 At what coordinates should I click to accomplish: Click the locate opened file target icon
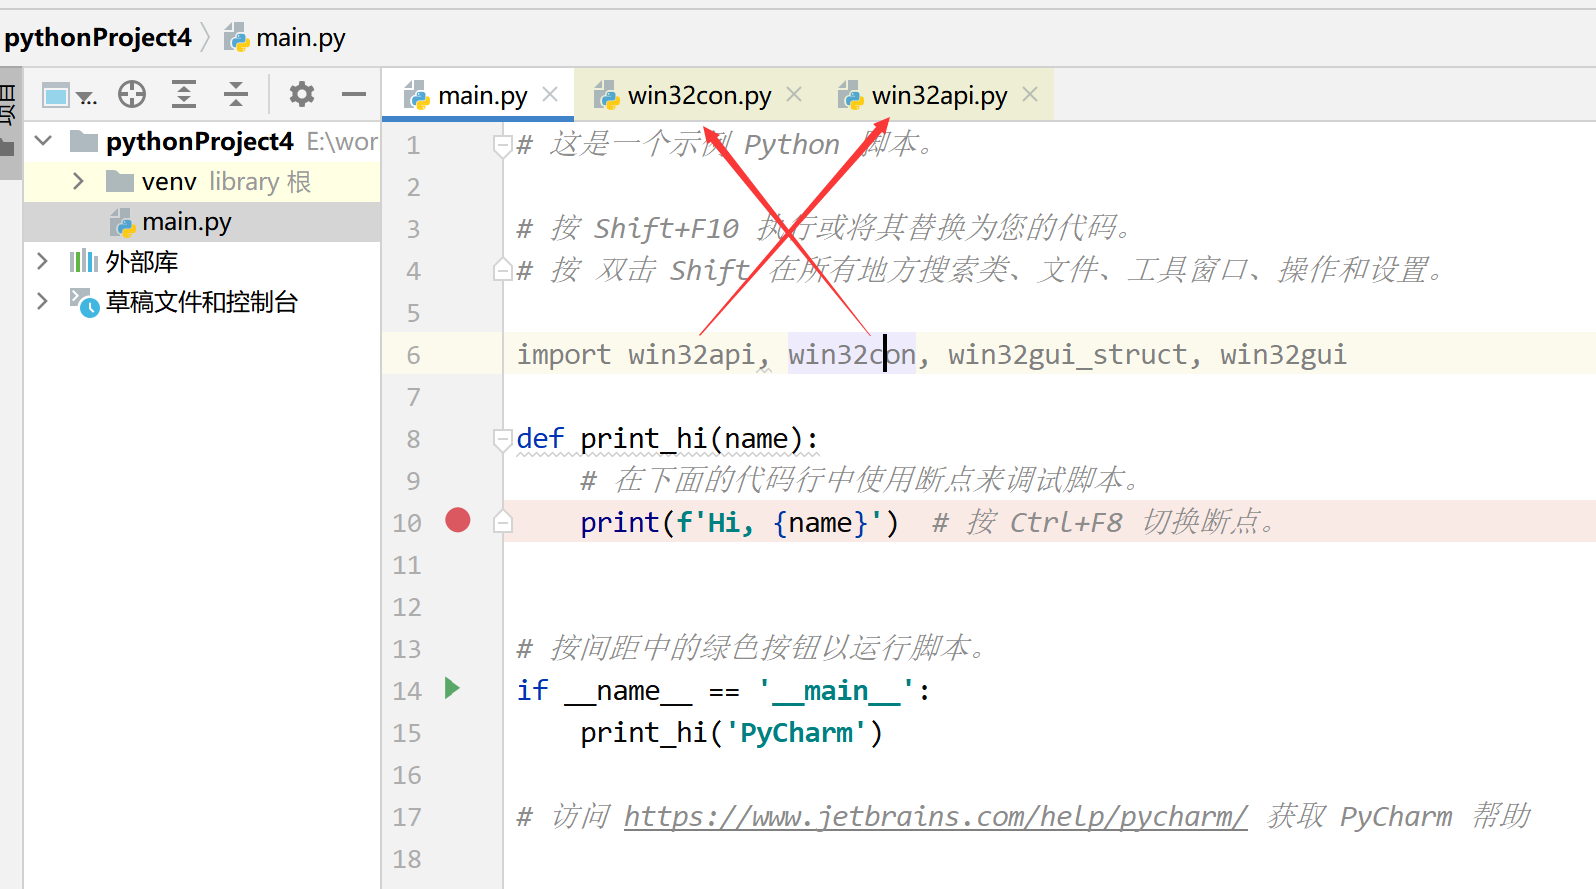pyautogui.click(x=132, y=95)
